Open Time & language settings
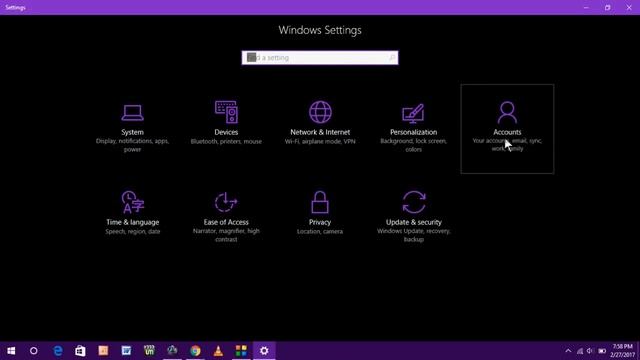The width and height of the screenshot is (640, 360). click(x=132, y=218)
